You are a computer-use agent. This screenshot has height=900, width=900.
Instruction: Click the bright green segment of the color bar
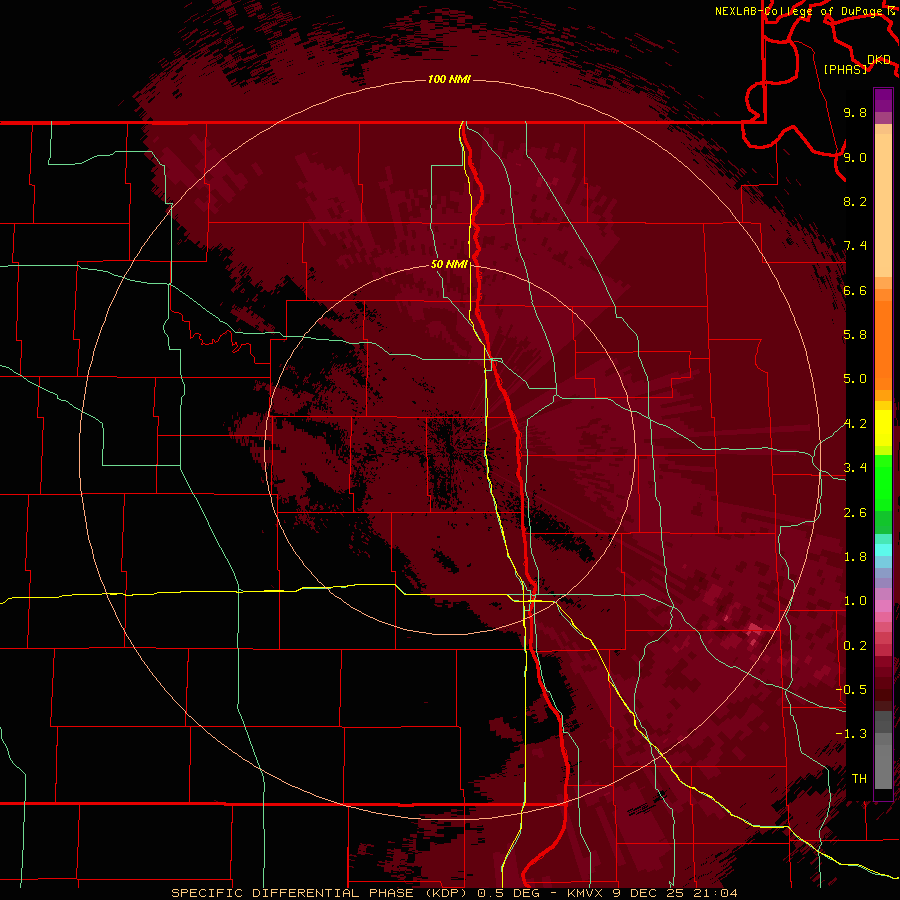(x=883, y=483)
